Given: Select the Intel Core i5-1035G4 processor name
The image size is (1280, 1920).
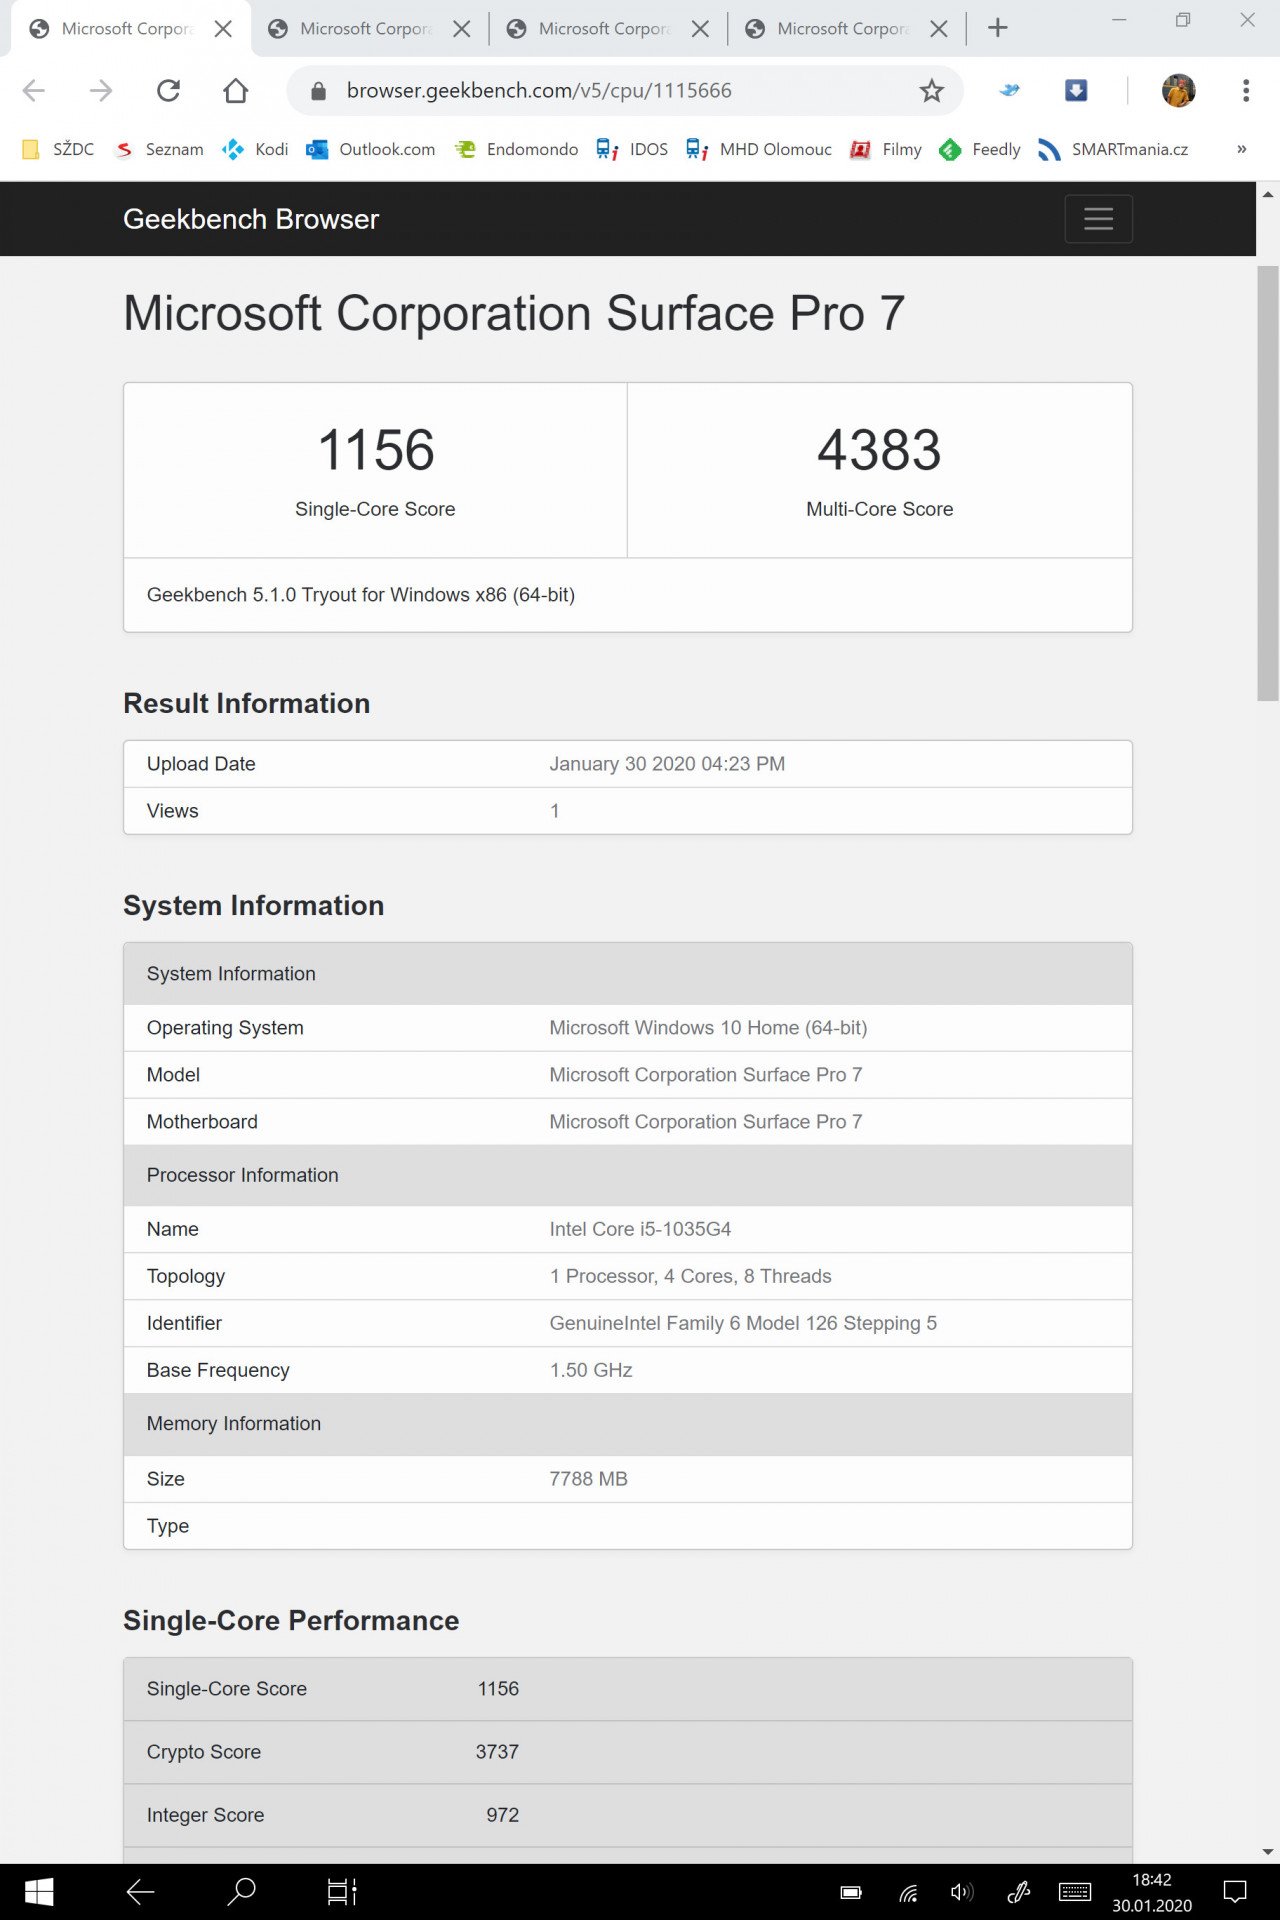Looking at the screenshot, I should click(640, 1229).
